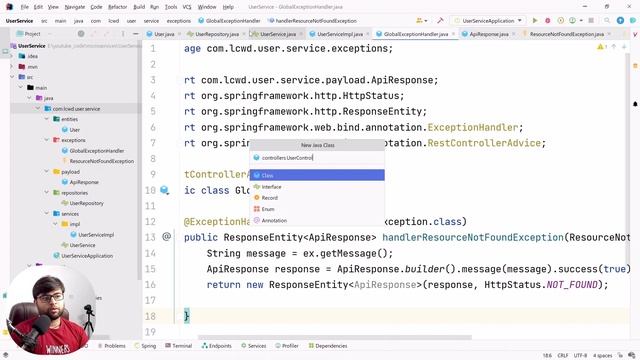Collapse the src folder
Viewport: 640px width, 360px height.
coord(12,77)
